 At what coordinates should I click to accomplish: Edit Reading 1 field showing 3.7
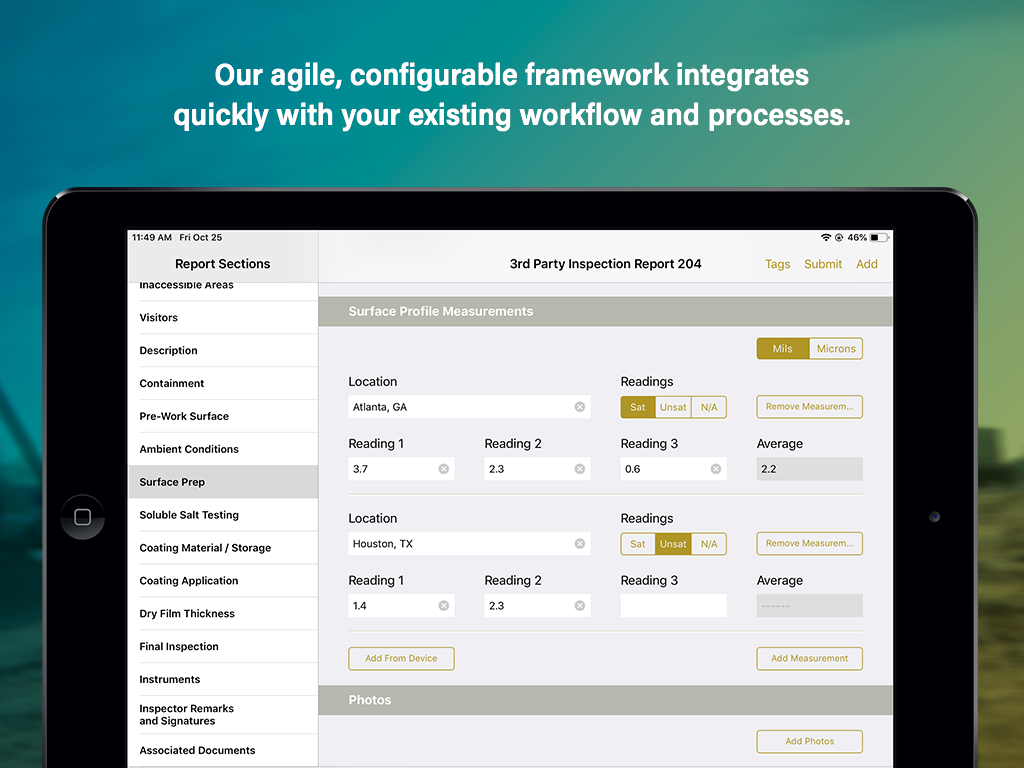tap(401, 469)
